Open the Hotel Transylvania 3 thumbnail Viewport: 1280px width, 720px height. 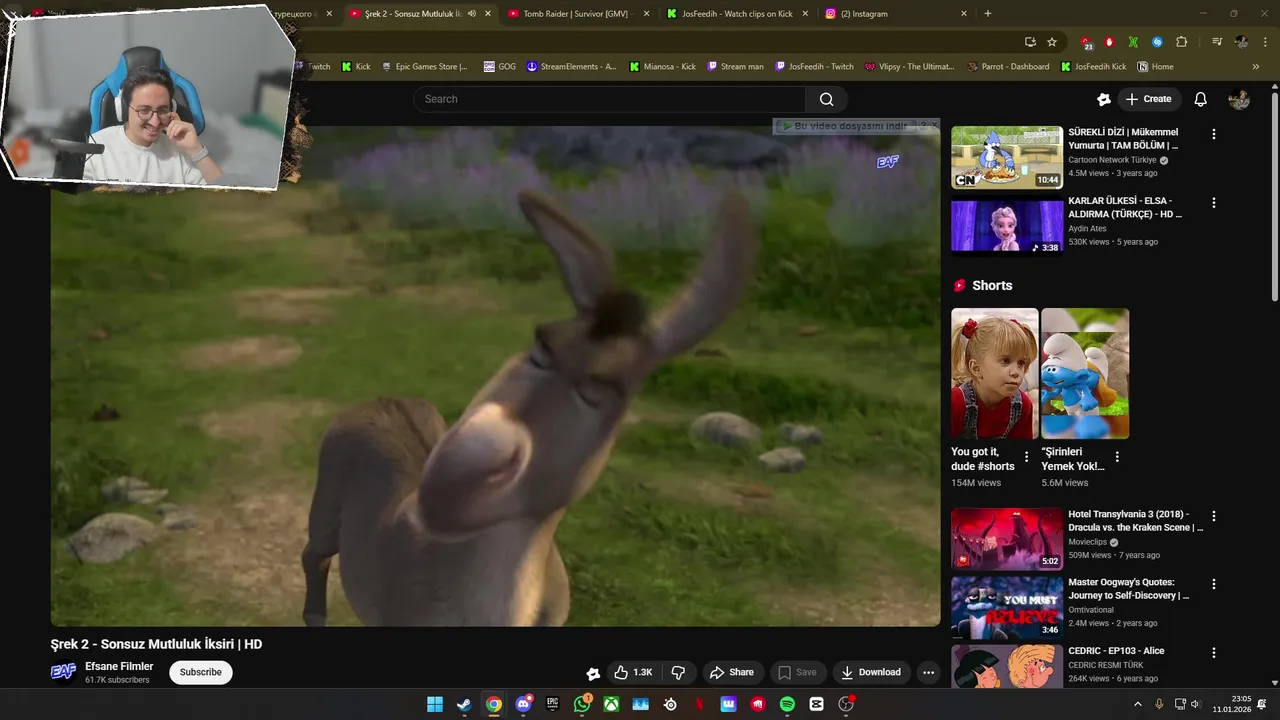point(1007,539)
